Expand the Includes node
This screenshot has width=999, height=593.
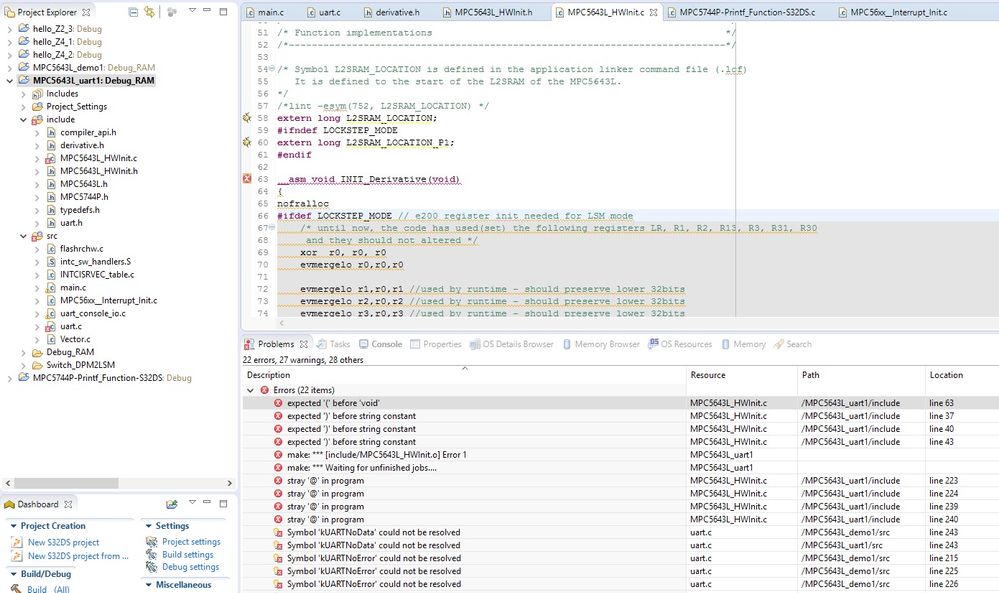(x=23, y=94)
